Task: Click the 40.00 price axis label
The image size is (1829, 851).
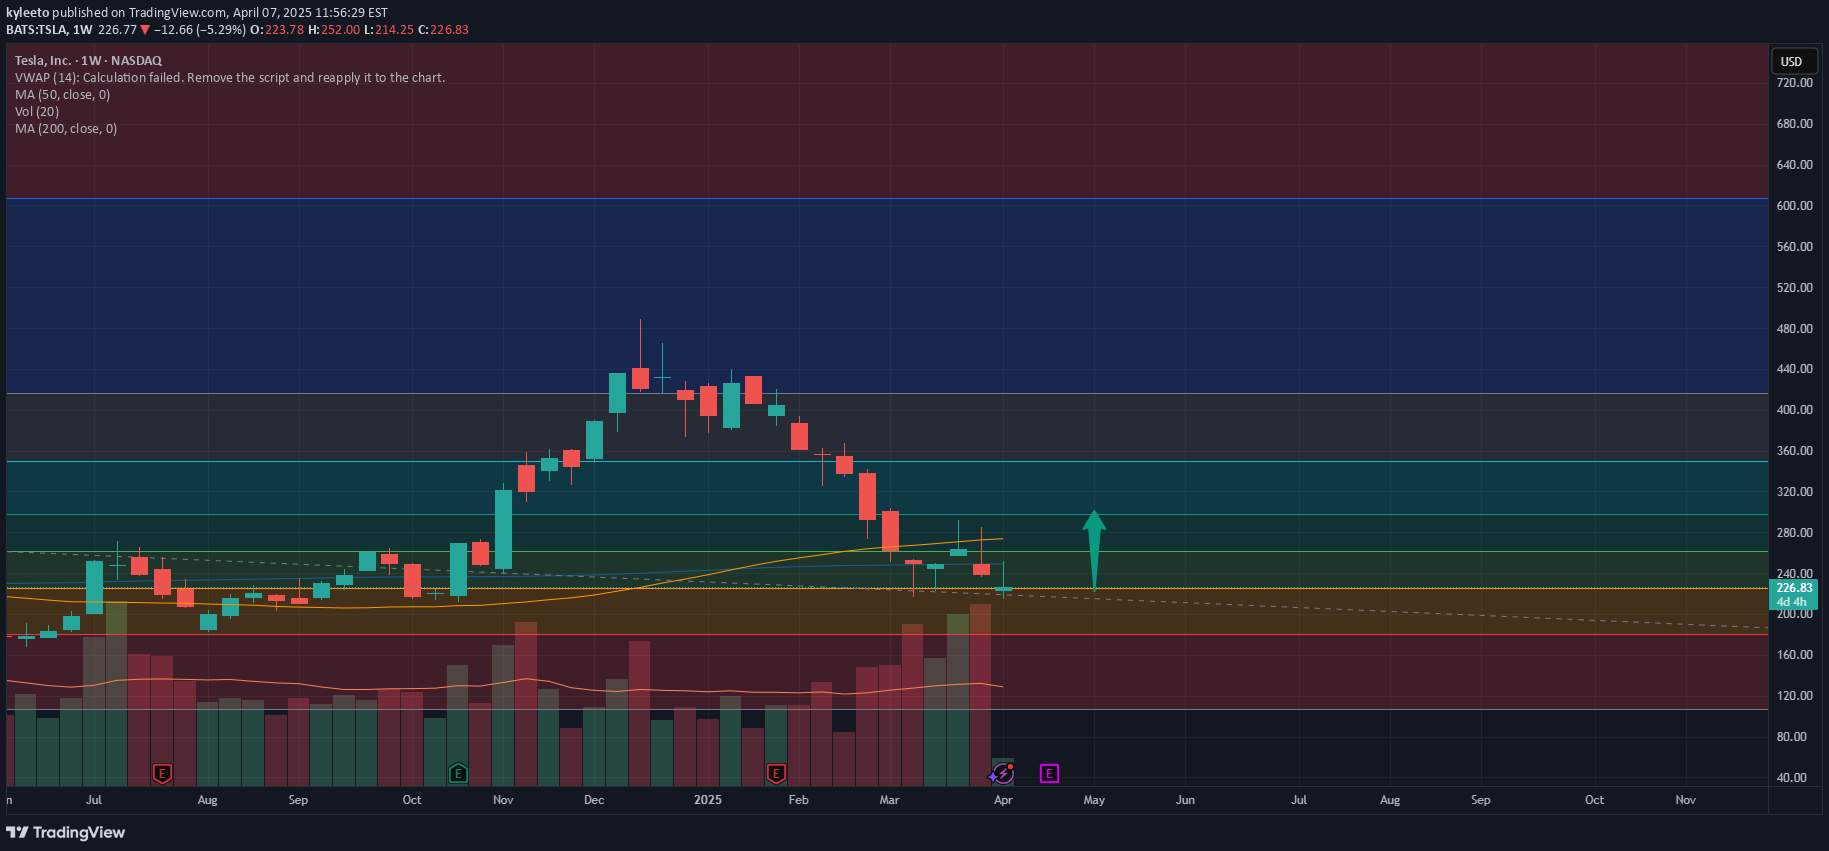Action: pyautogui.click(x=1791, y=778)
